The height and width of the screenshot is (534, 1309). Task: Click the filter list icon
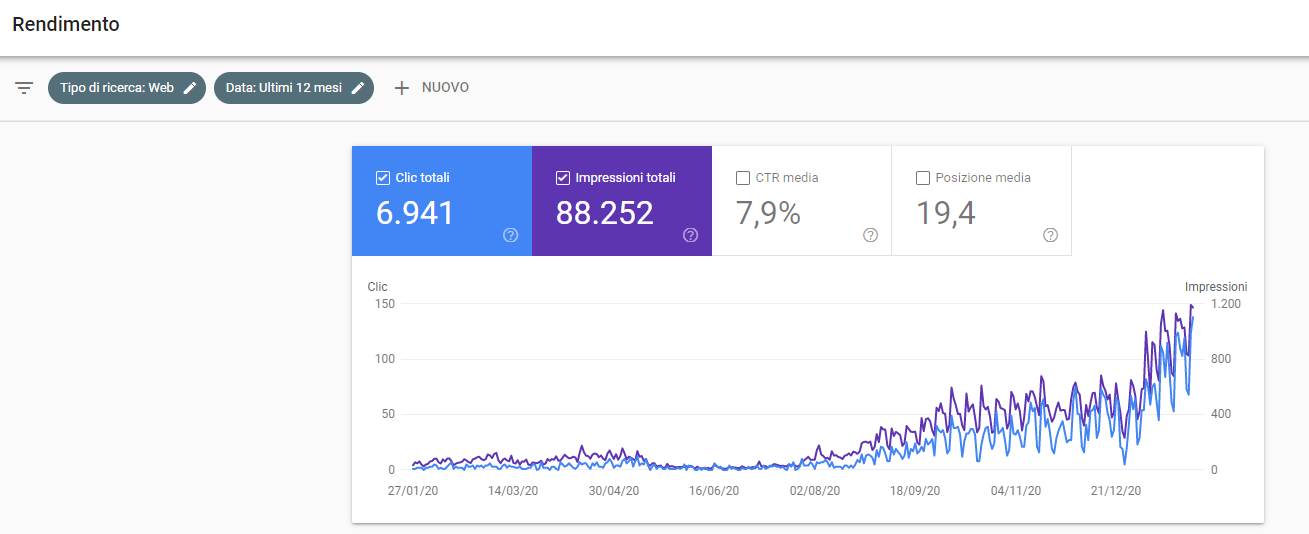click(24, 88)
